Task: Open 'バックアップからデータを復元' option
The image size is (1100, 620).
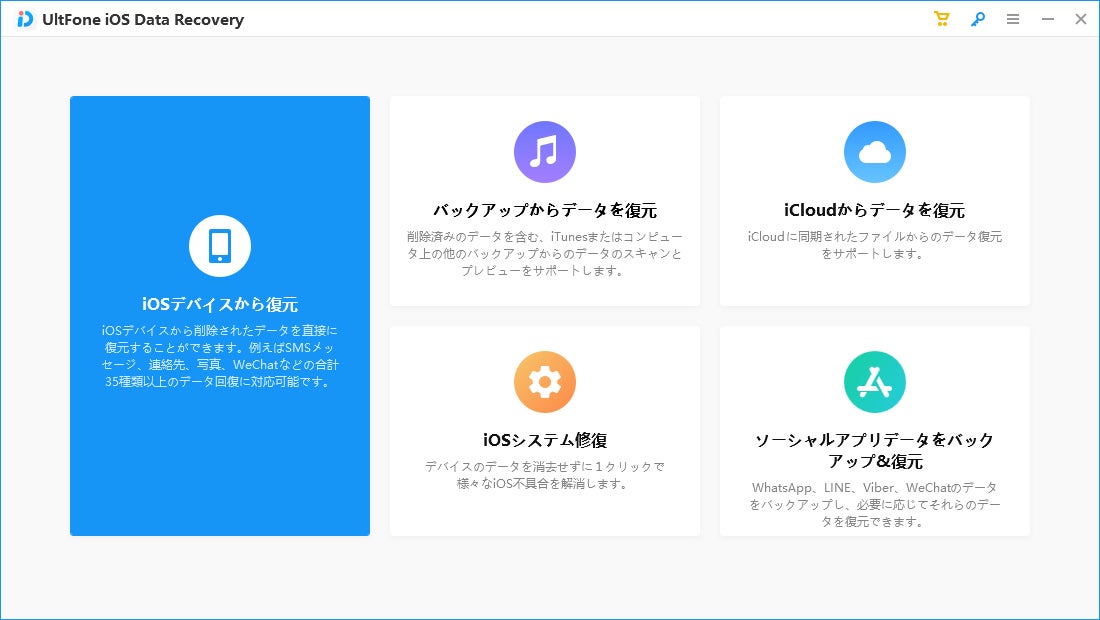Action: [x=544, y=210]
